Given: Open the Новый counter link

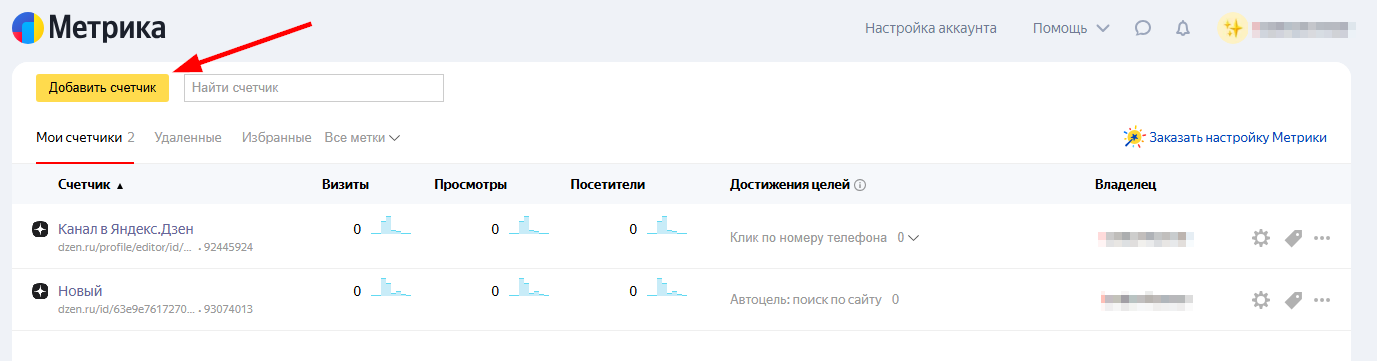Looking at the screenshot, I should point(80,291).
